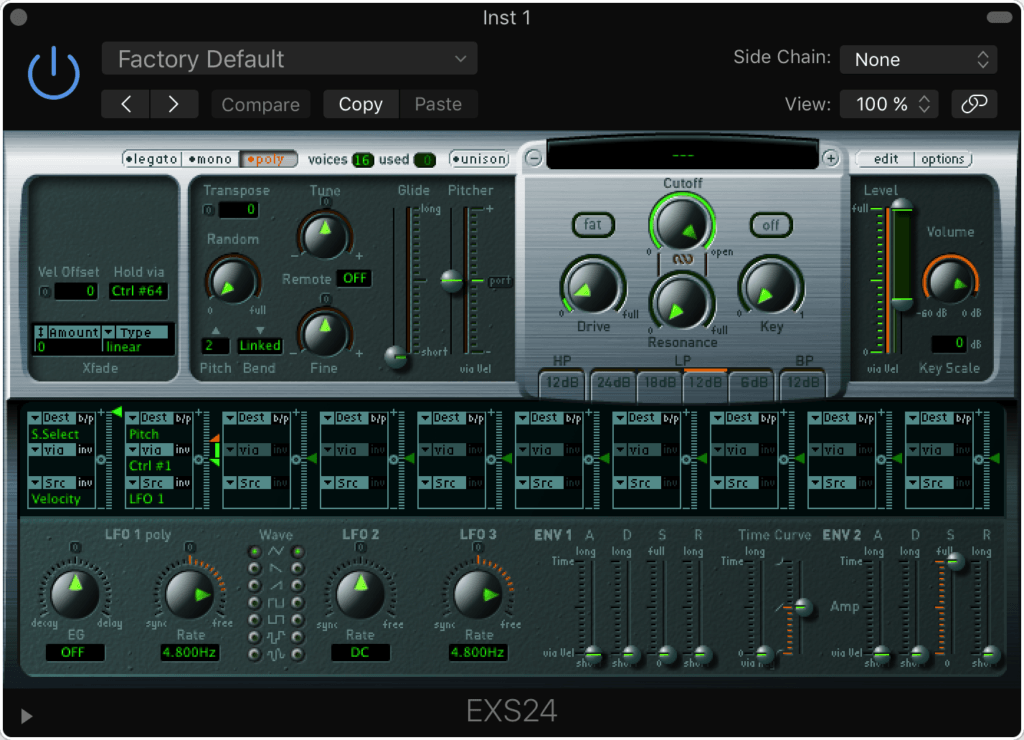Viewport: 1024px width, 740px height.
Task: Click the LFO 2 Rate knob
Action: point(360,593)
